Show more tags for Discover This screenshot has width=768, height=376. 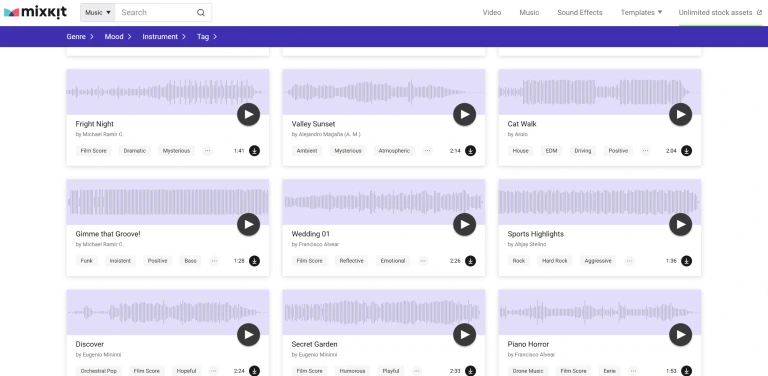click(x=214, y=371)
